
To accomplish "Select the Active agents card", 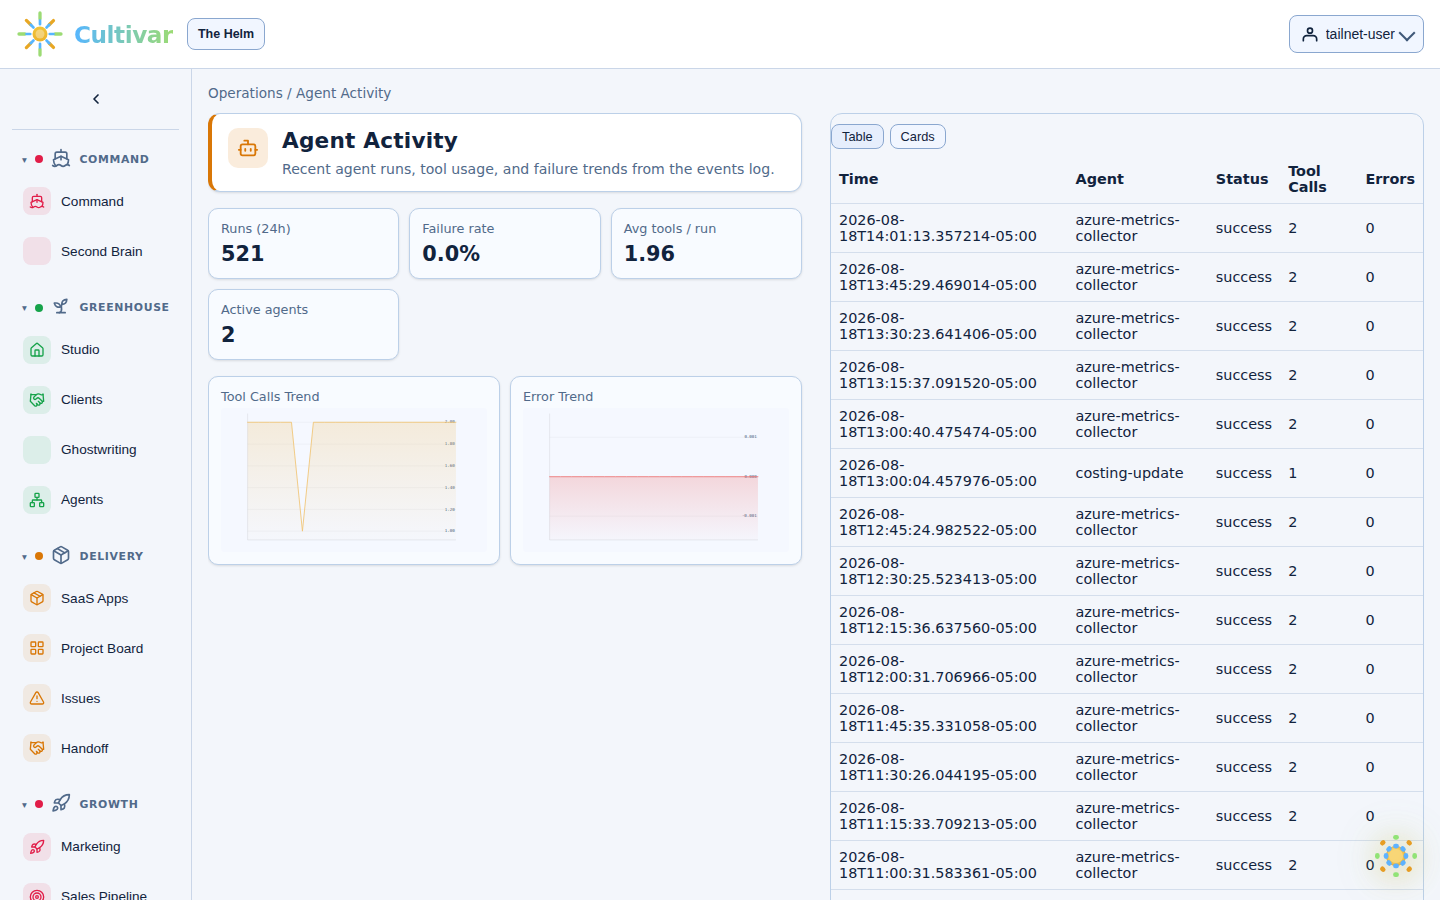I will (303, 324).
